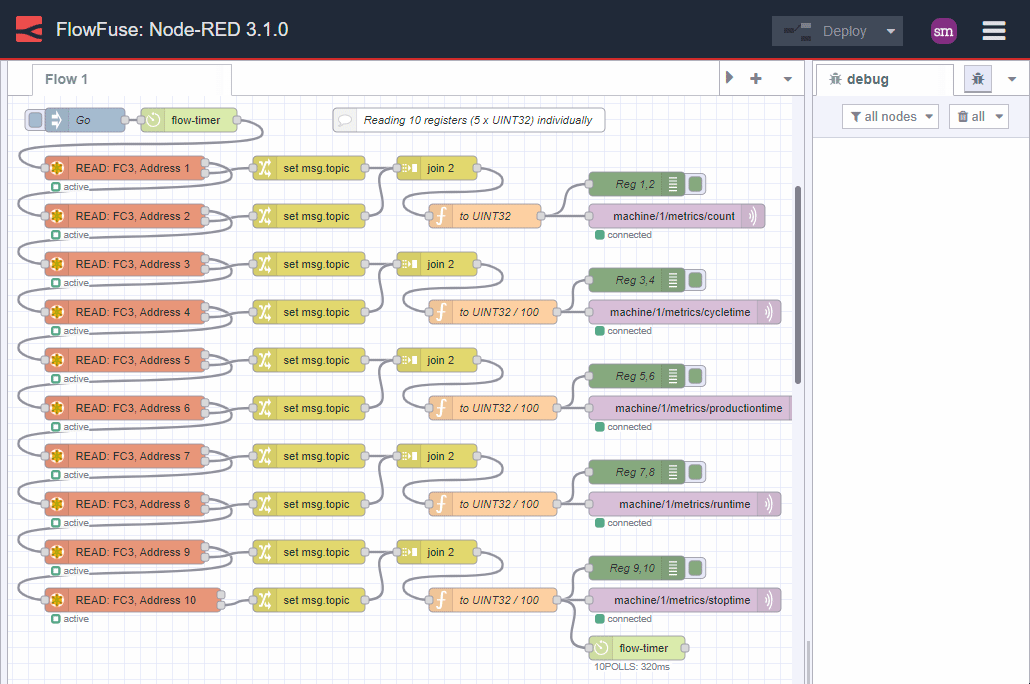
Task: Open the main hamburger menu
Action: tap(993, 30)
